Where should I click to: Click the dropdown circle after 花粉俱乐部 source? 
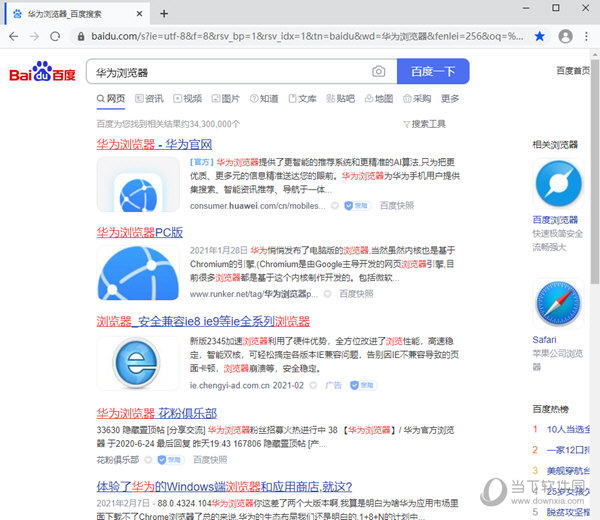tap(148, 460)
